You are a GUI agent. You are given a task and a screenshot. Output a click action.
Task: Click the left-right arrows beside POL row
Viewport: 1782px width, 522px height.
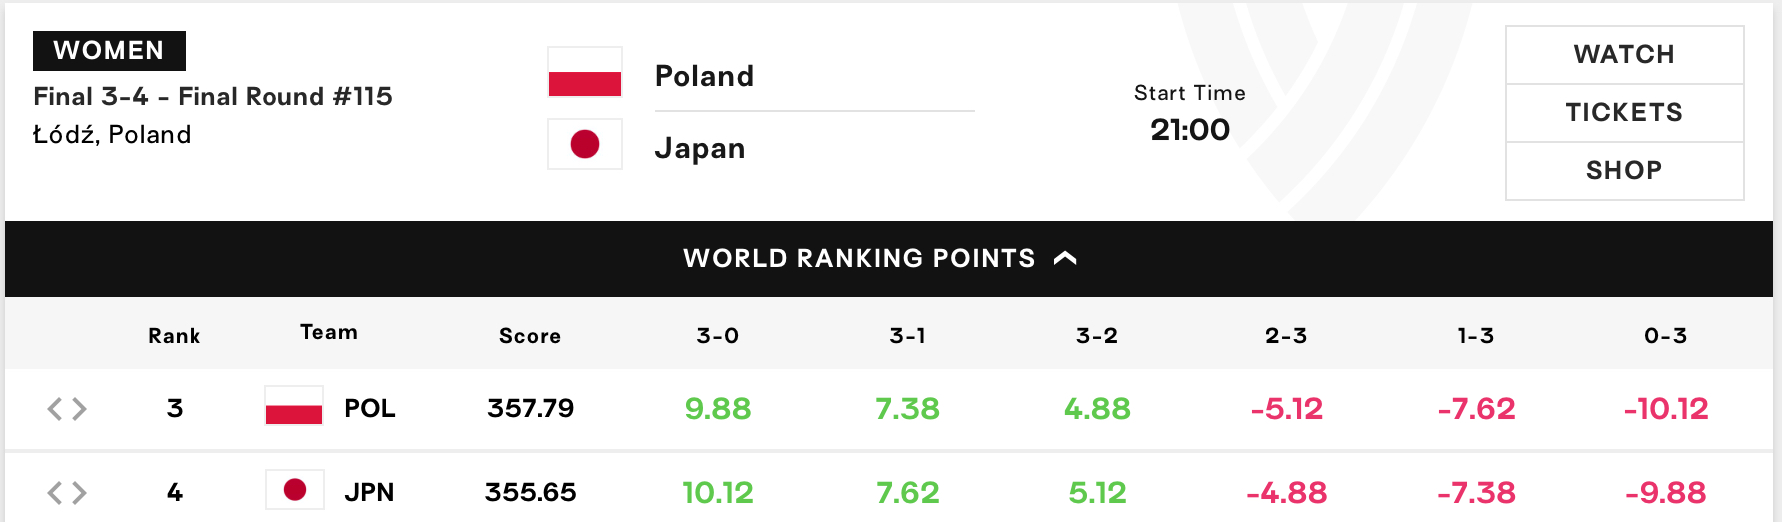tap(67, 408)
